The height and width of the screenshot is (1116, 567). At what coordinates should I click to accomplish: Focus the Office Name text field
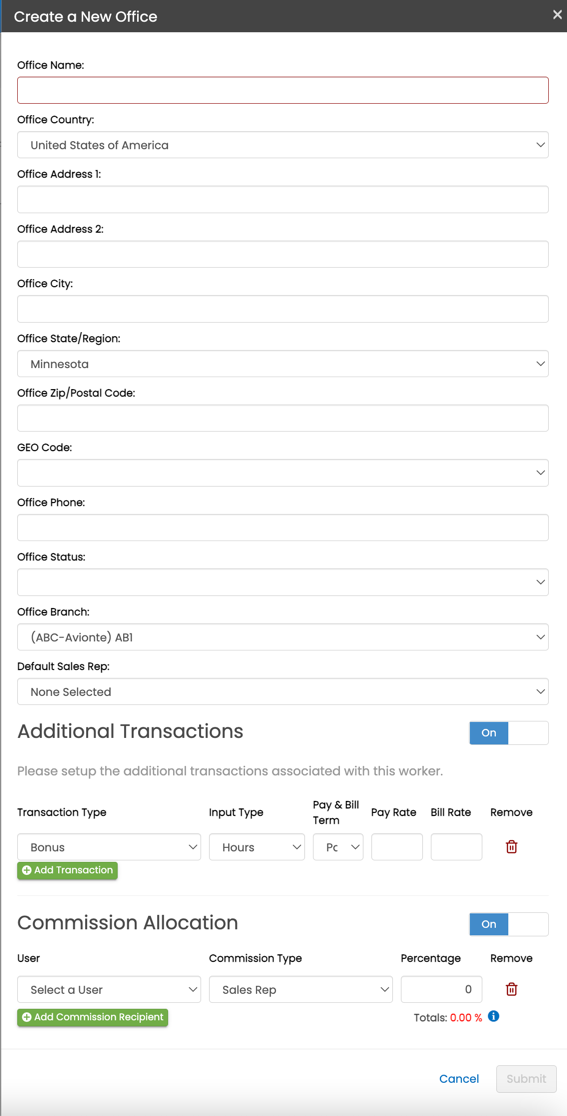click(x=282, y=90)
